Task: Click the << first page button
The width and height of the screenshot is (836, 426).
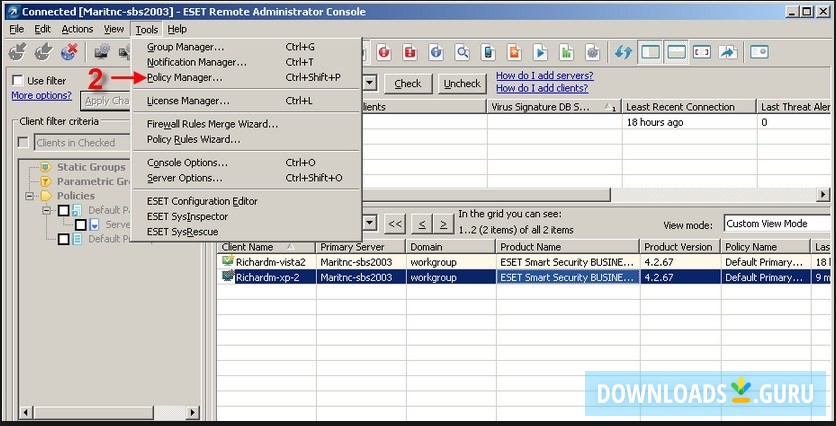Action: (x=395, y=223)
